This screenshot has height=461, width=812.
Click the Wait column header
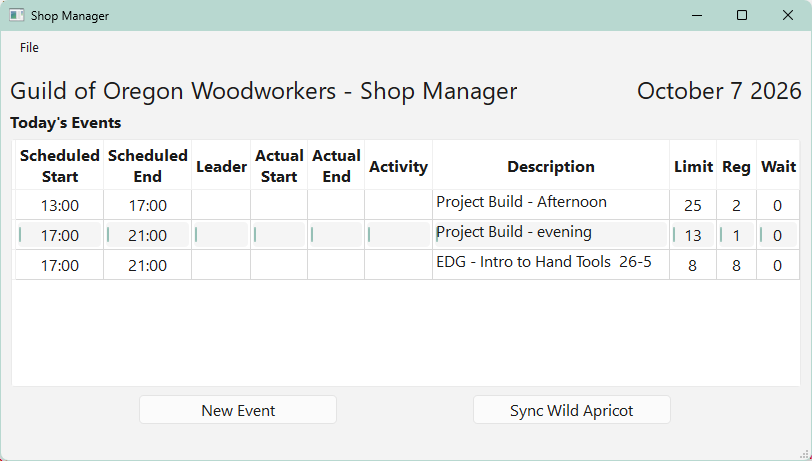[x=778, y=166]
